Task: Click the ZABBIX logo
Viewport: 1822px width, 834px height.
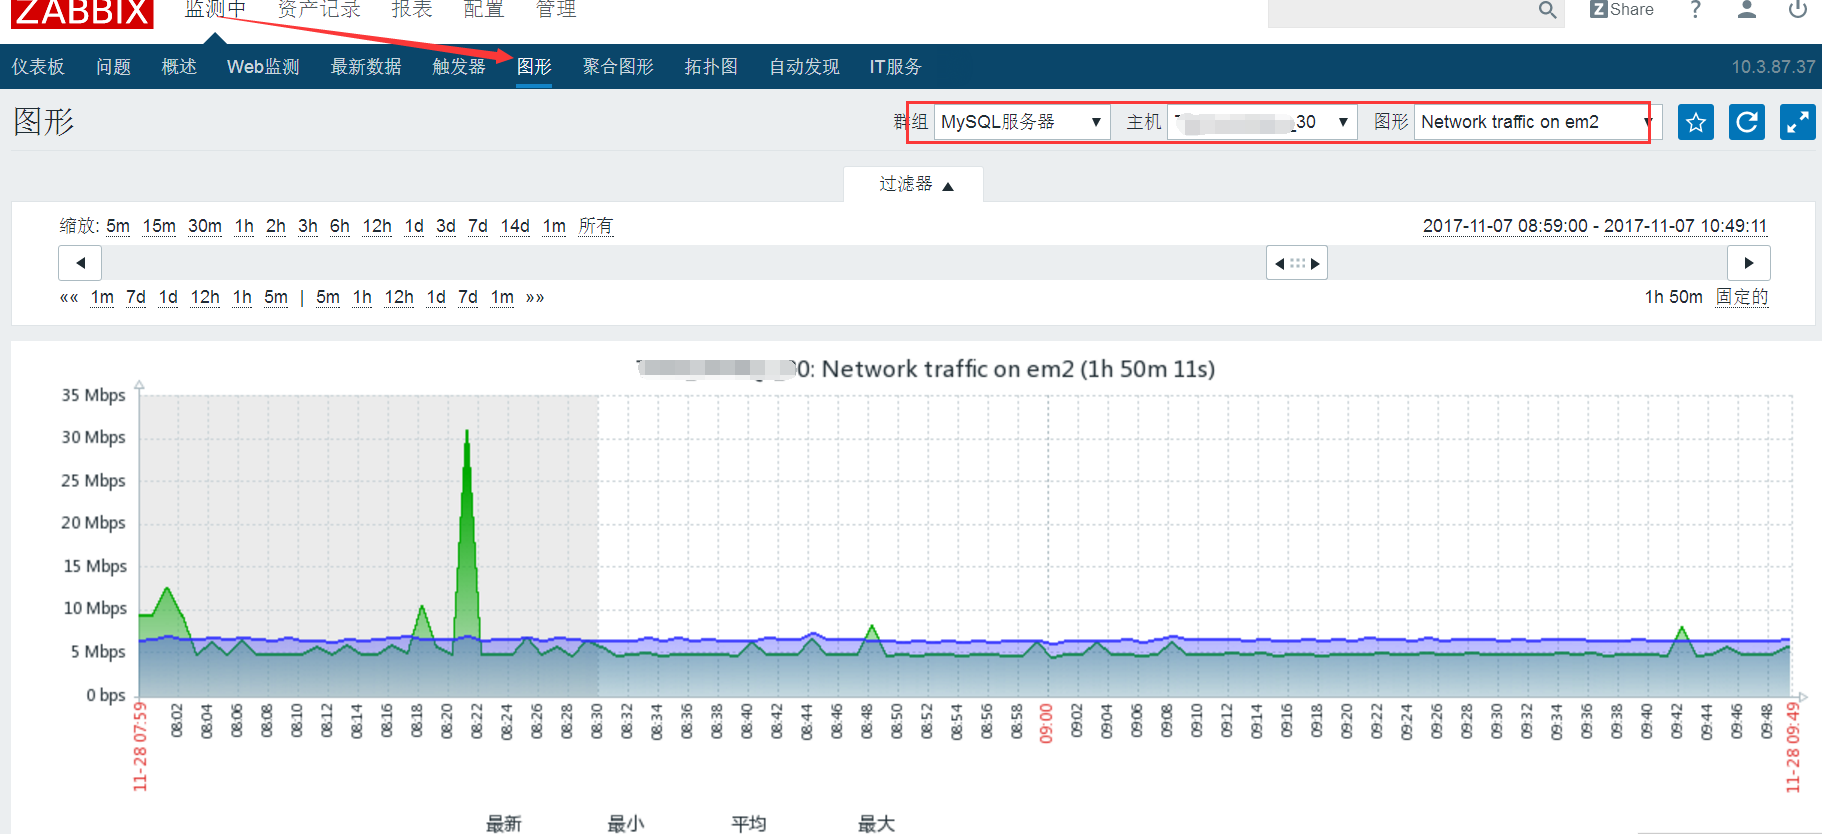Action: (82, 13)
